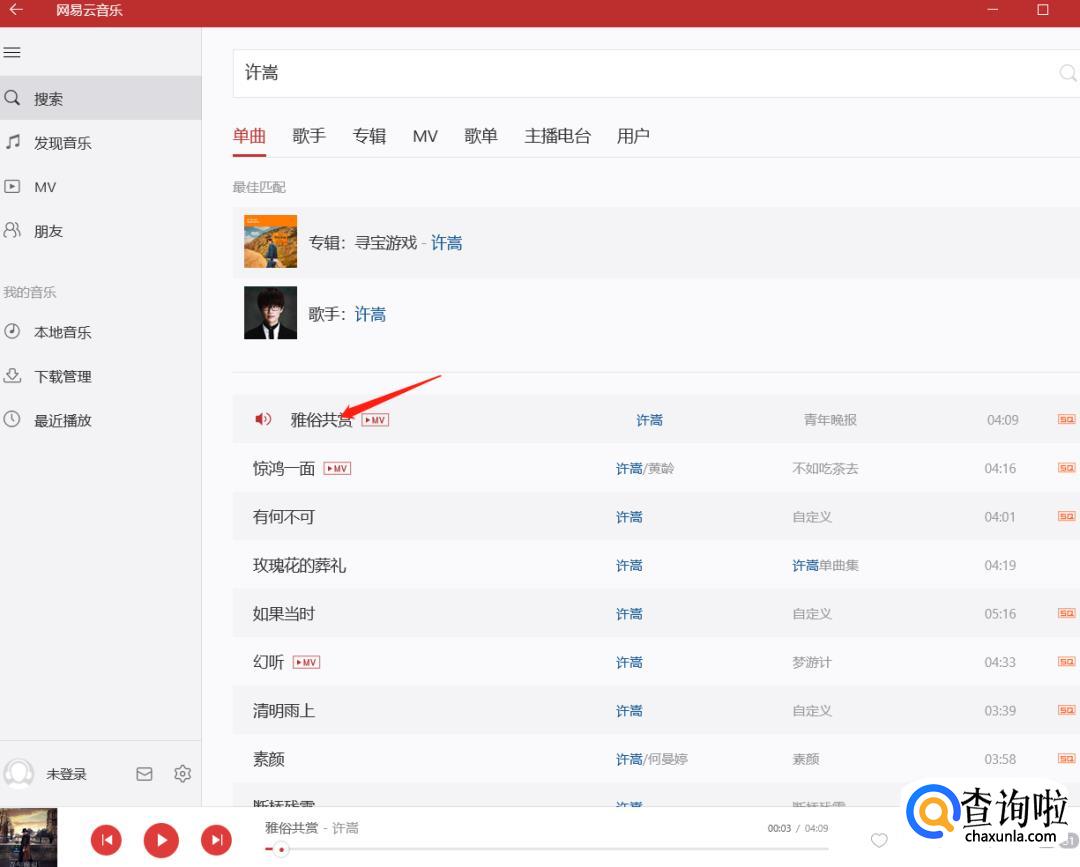The height and width of the screenshot is (867, 1080).
Task: Open the settings gear icon
Action: pos(183,774)
